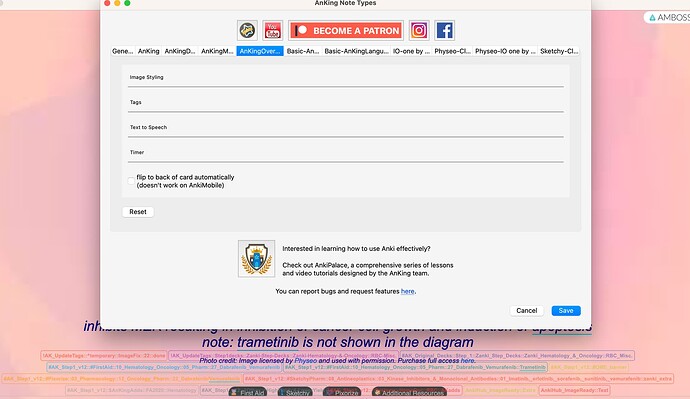Follow the 'here' bug report link
690x399 pixels.
(407, 291)
